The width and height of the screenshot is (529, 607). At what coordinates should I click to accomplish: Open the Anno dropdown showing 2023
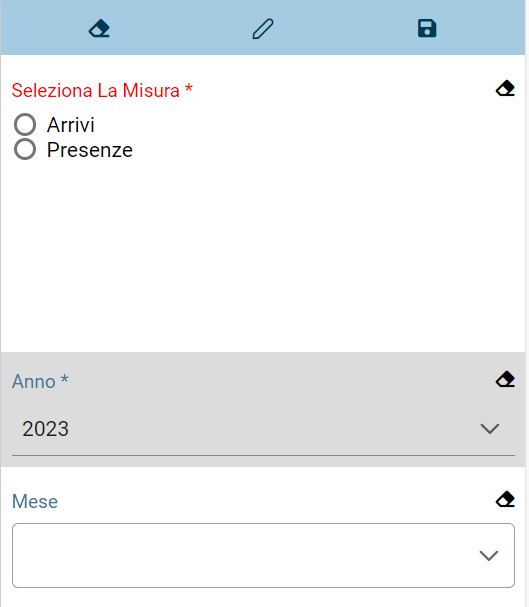tap(263, 429)
